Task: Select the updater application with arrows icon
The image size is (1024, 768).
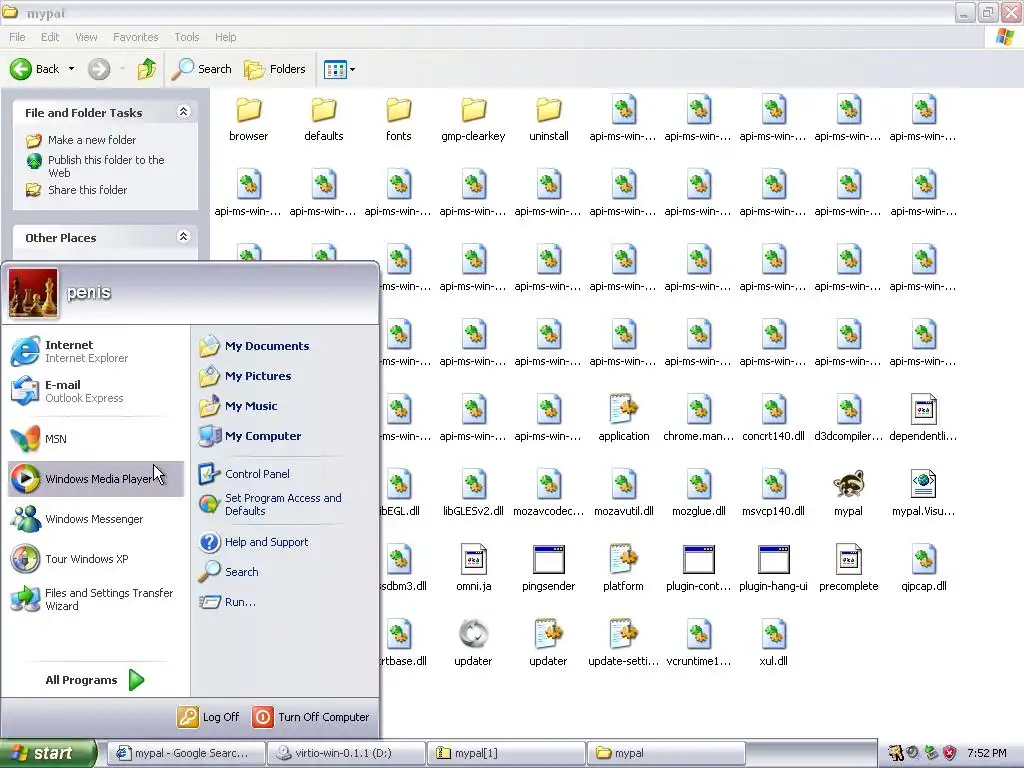Action: click(x=473, y=644)
